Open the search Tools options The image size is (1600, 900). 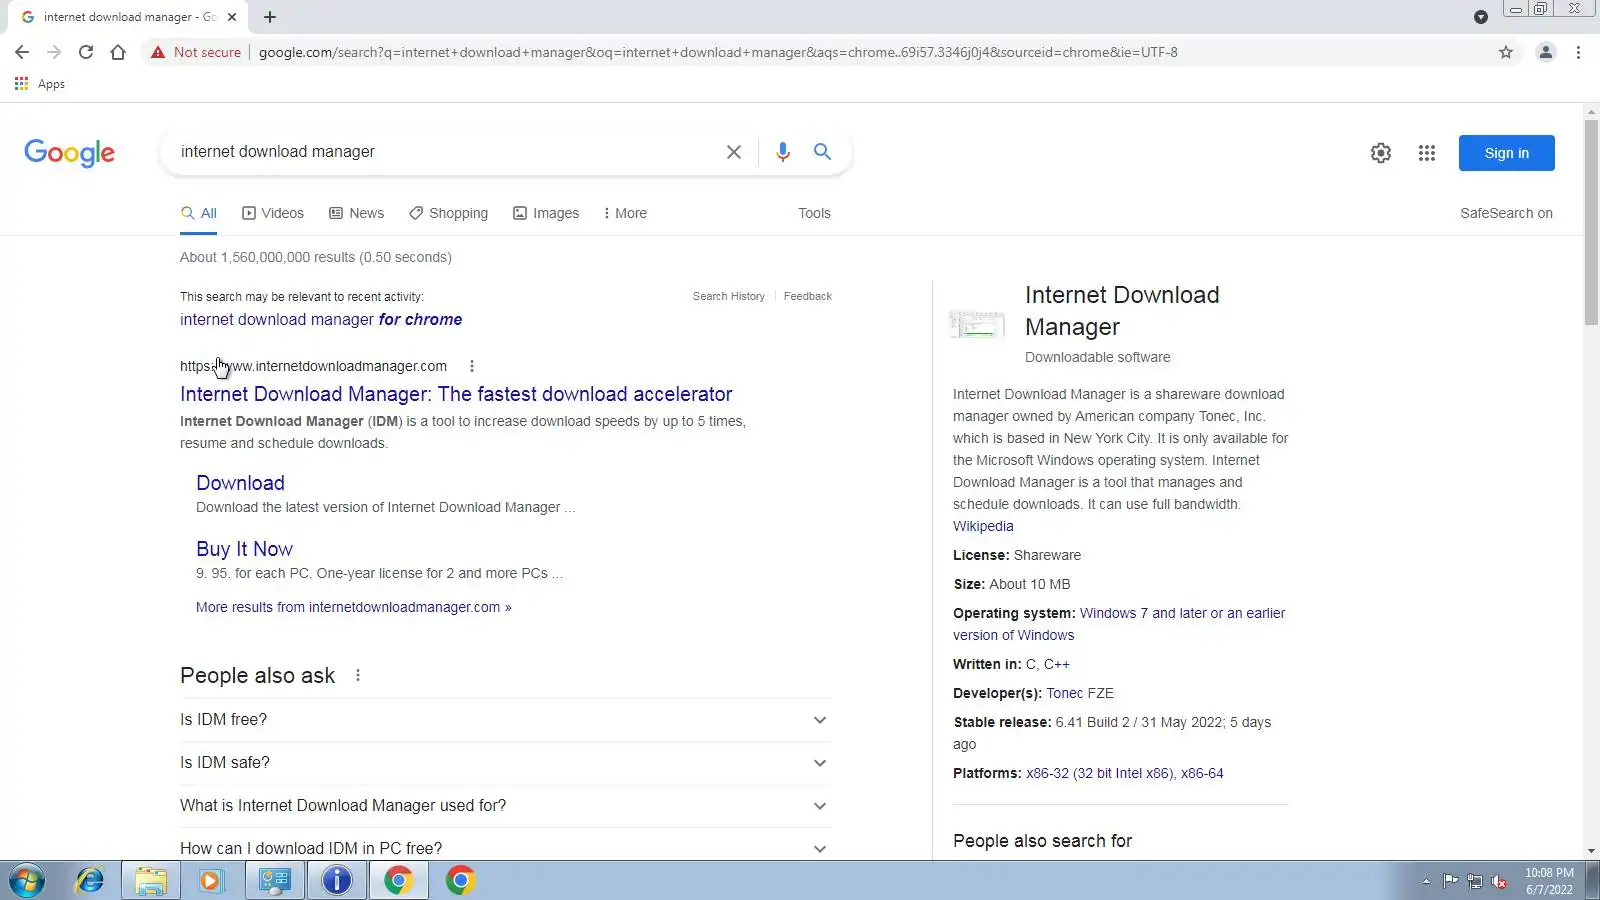pyautogui.click(x=814, y=213)
